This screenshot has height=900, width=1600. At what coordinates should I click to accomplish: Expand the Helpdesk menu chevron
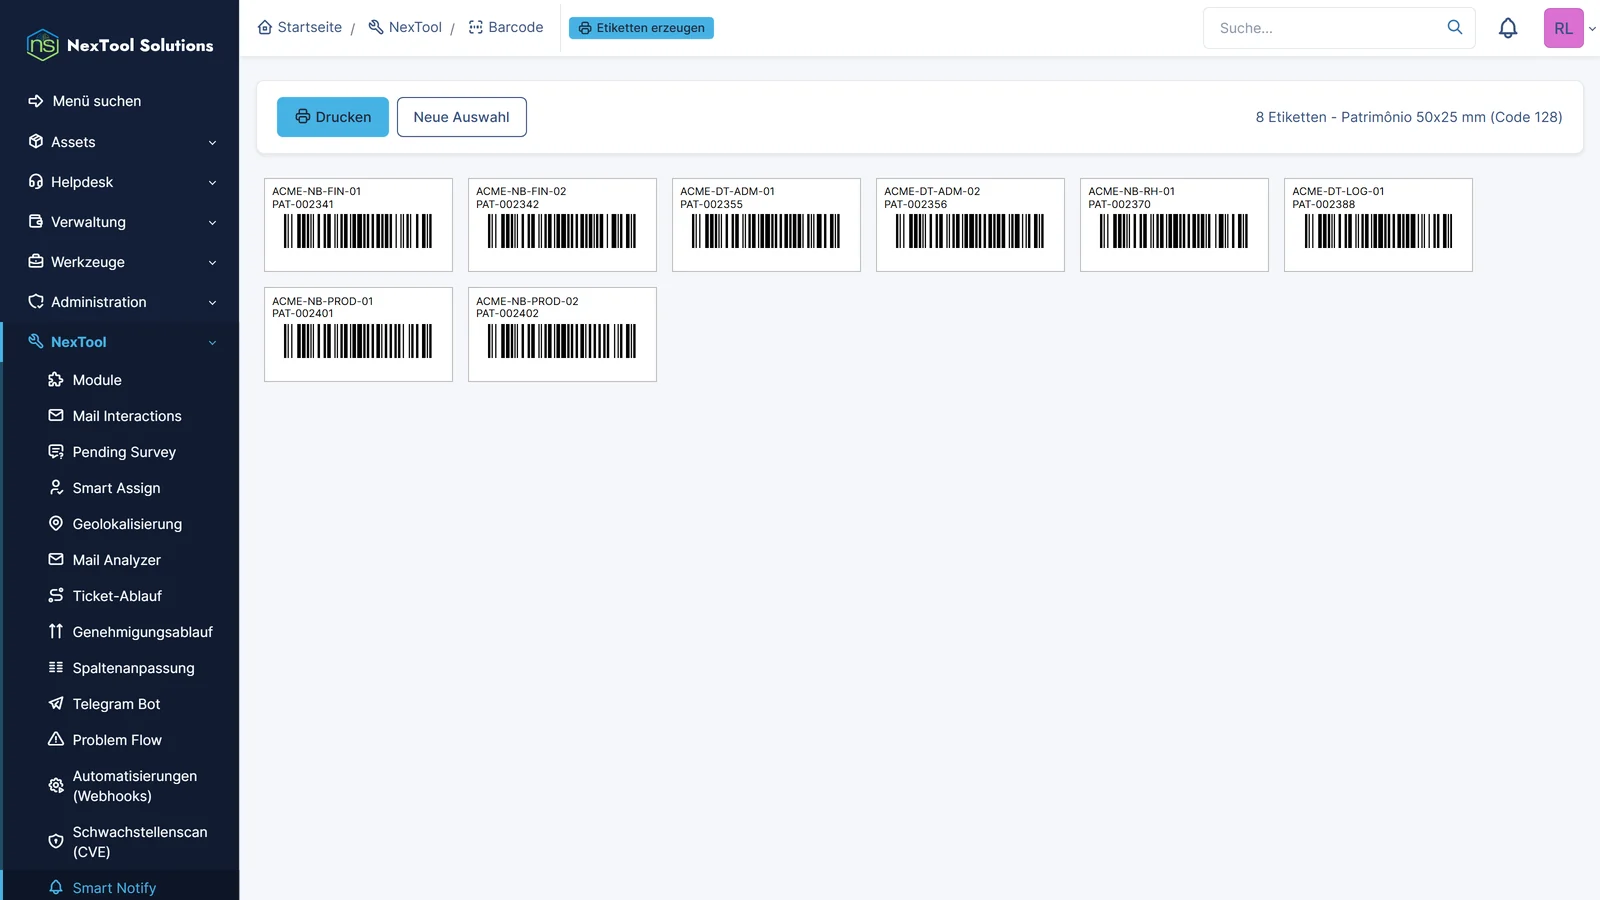pos(212,183)
